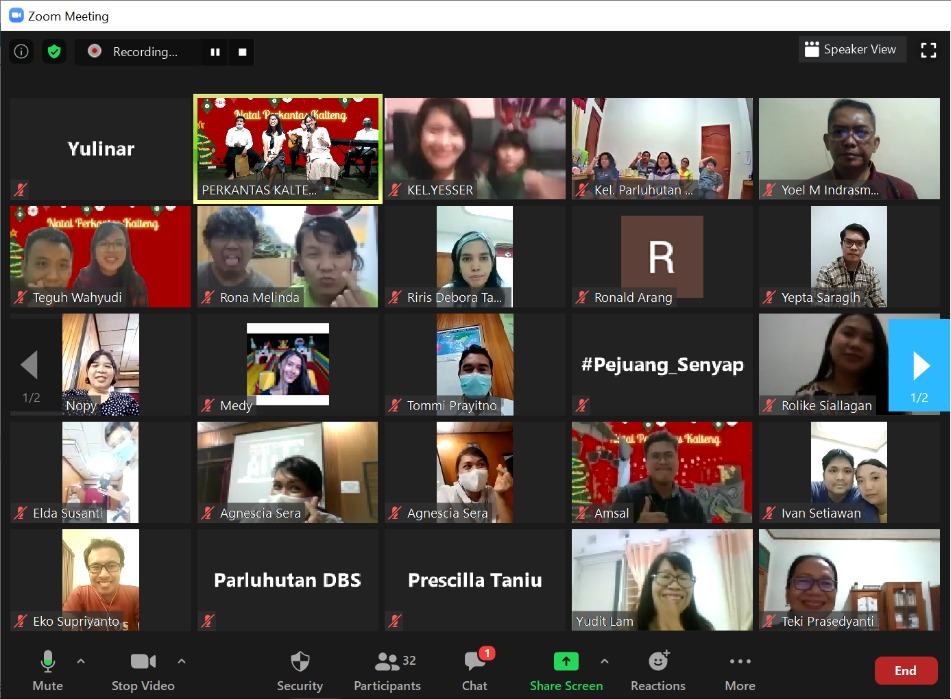This screenshot has width=951, height=699.
Task: Enter full screen mode
Action: [x=927, y=50]
